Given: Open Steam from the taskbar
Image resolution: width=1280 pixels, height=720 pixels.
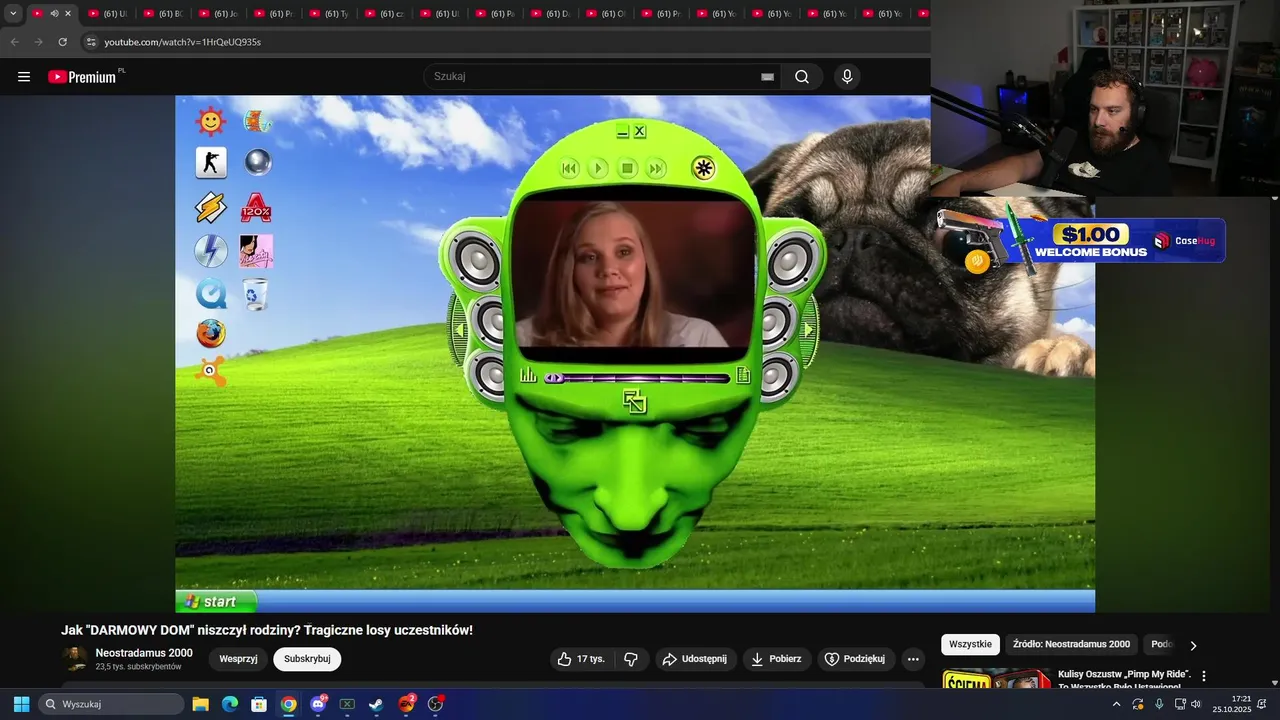Looking at the screenshot, I should pos(376,704).
